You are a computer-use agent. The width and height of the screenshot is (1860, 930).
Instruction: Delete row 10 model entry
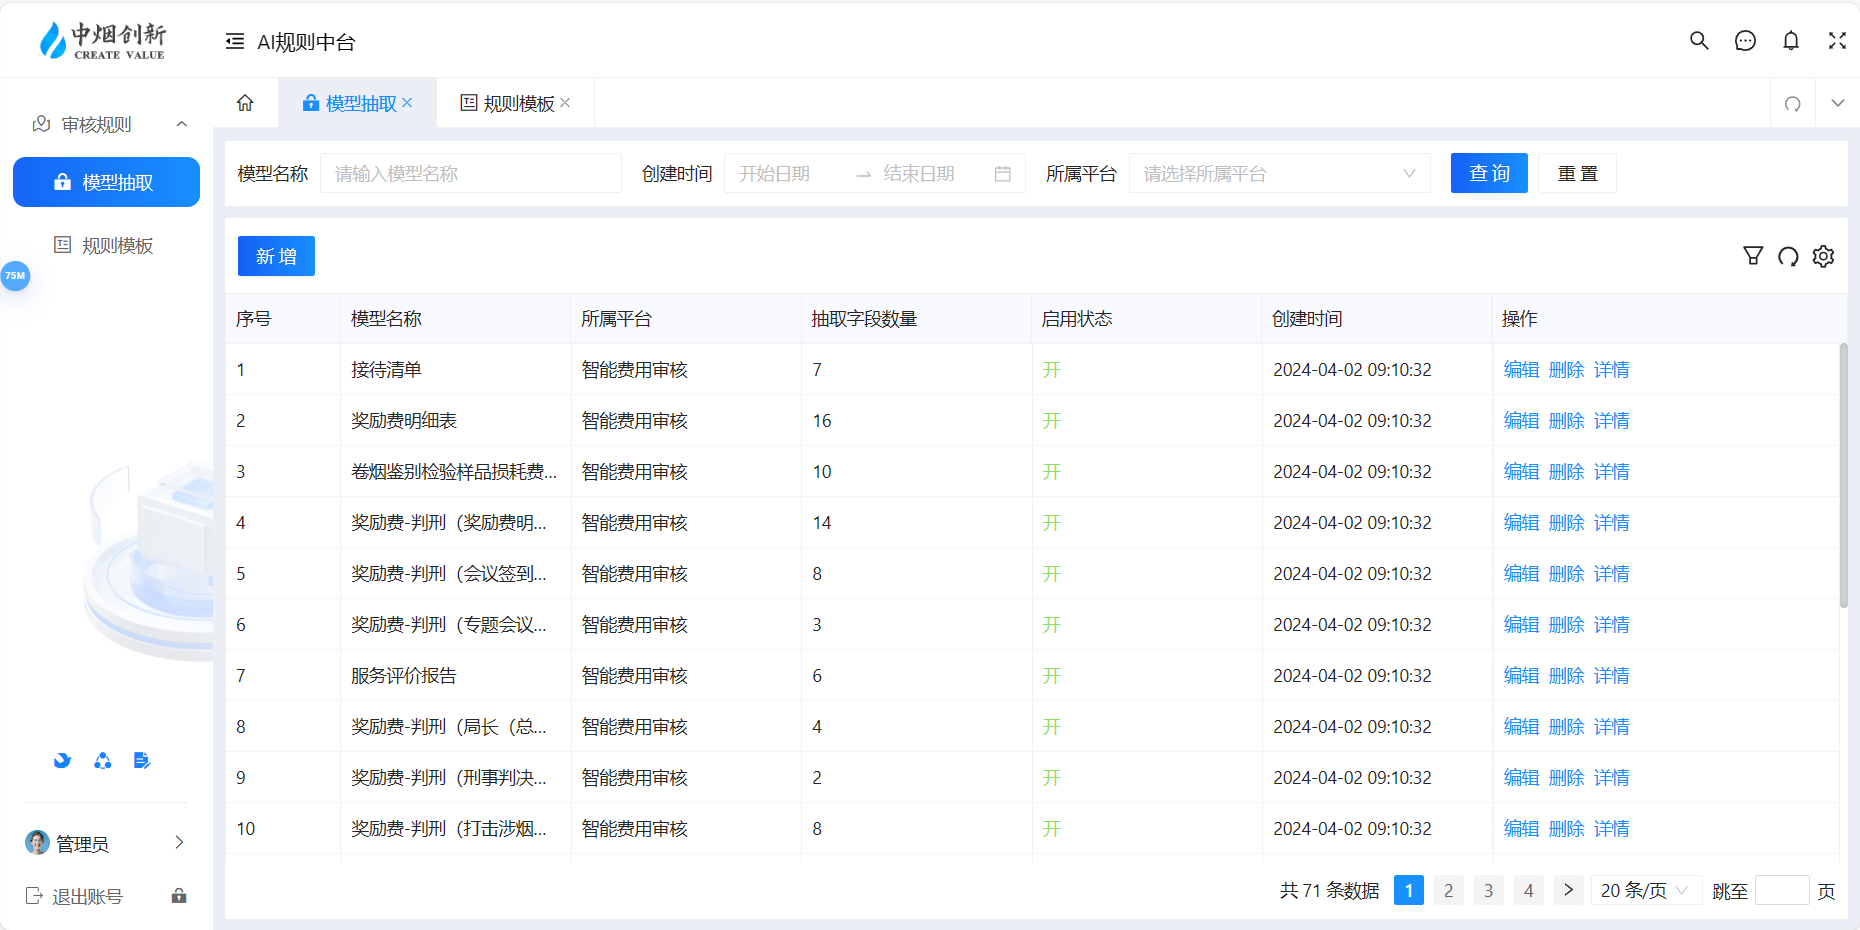pyautogui.click(x=1566, y=829)
